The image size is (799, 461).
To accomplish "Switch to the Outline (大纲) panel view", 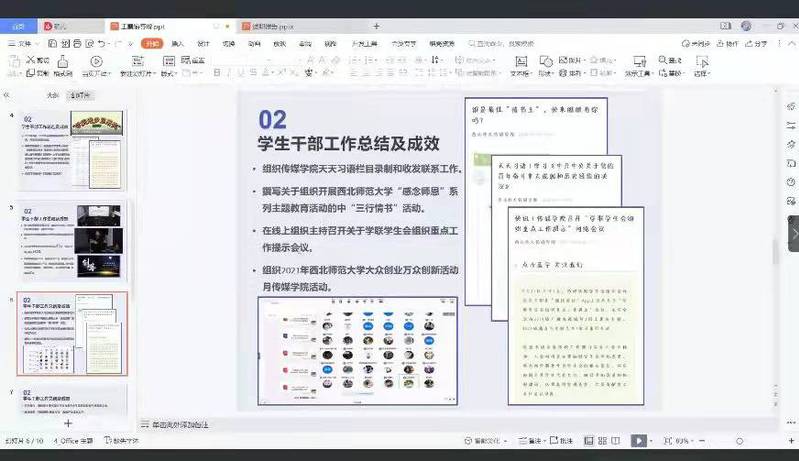I will 52,95.
